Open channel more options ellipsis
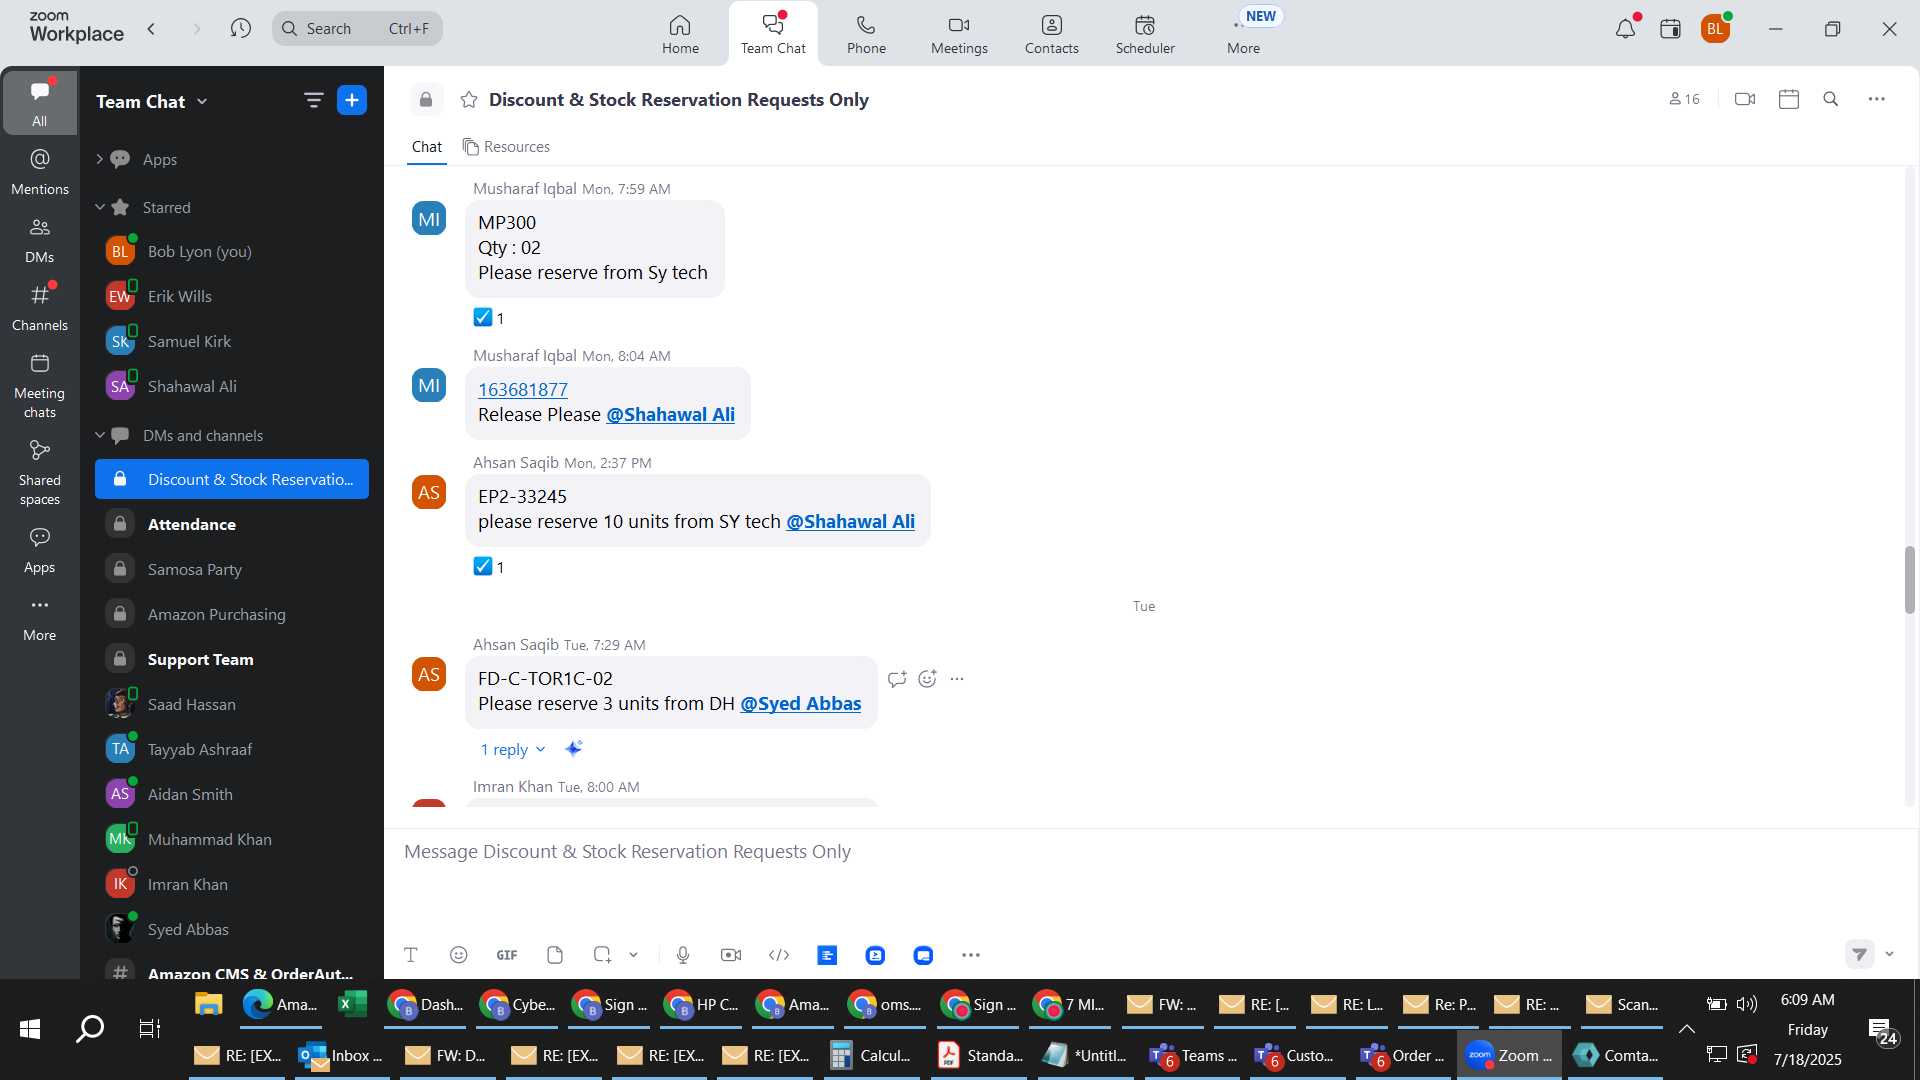Viewport: 1920px width, 1080px height. click(1877, 99)
